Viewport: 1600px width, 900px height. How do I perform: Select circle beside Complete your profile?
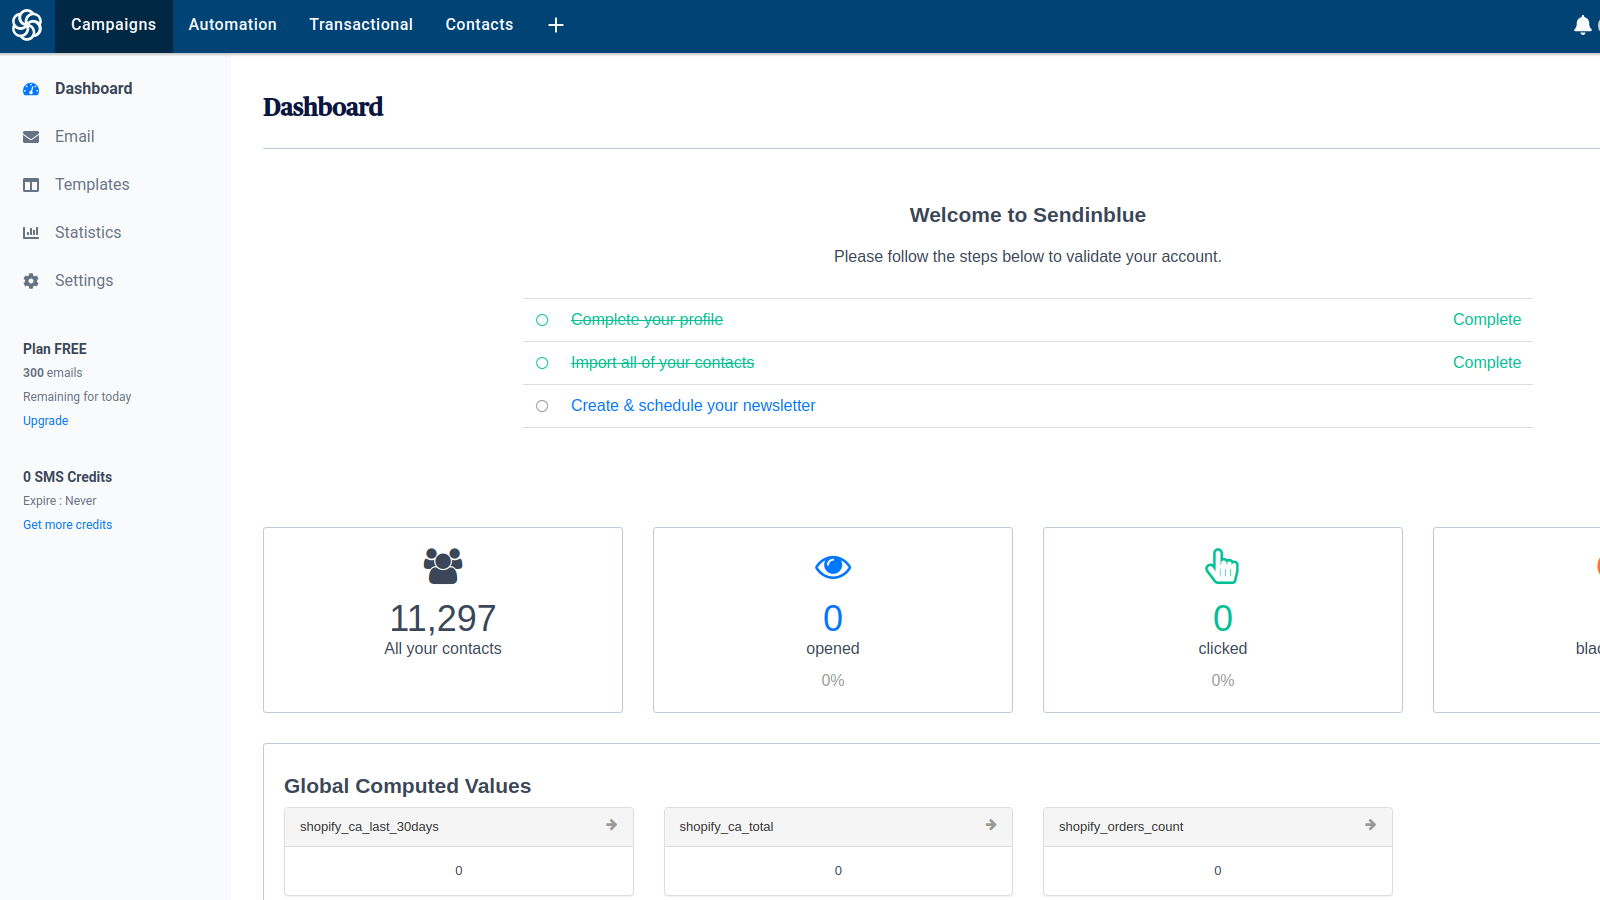[x=542, y=320]
